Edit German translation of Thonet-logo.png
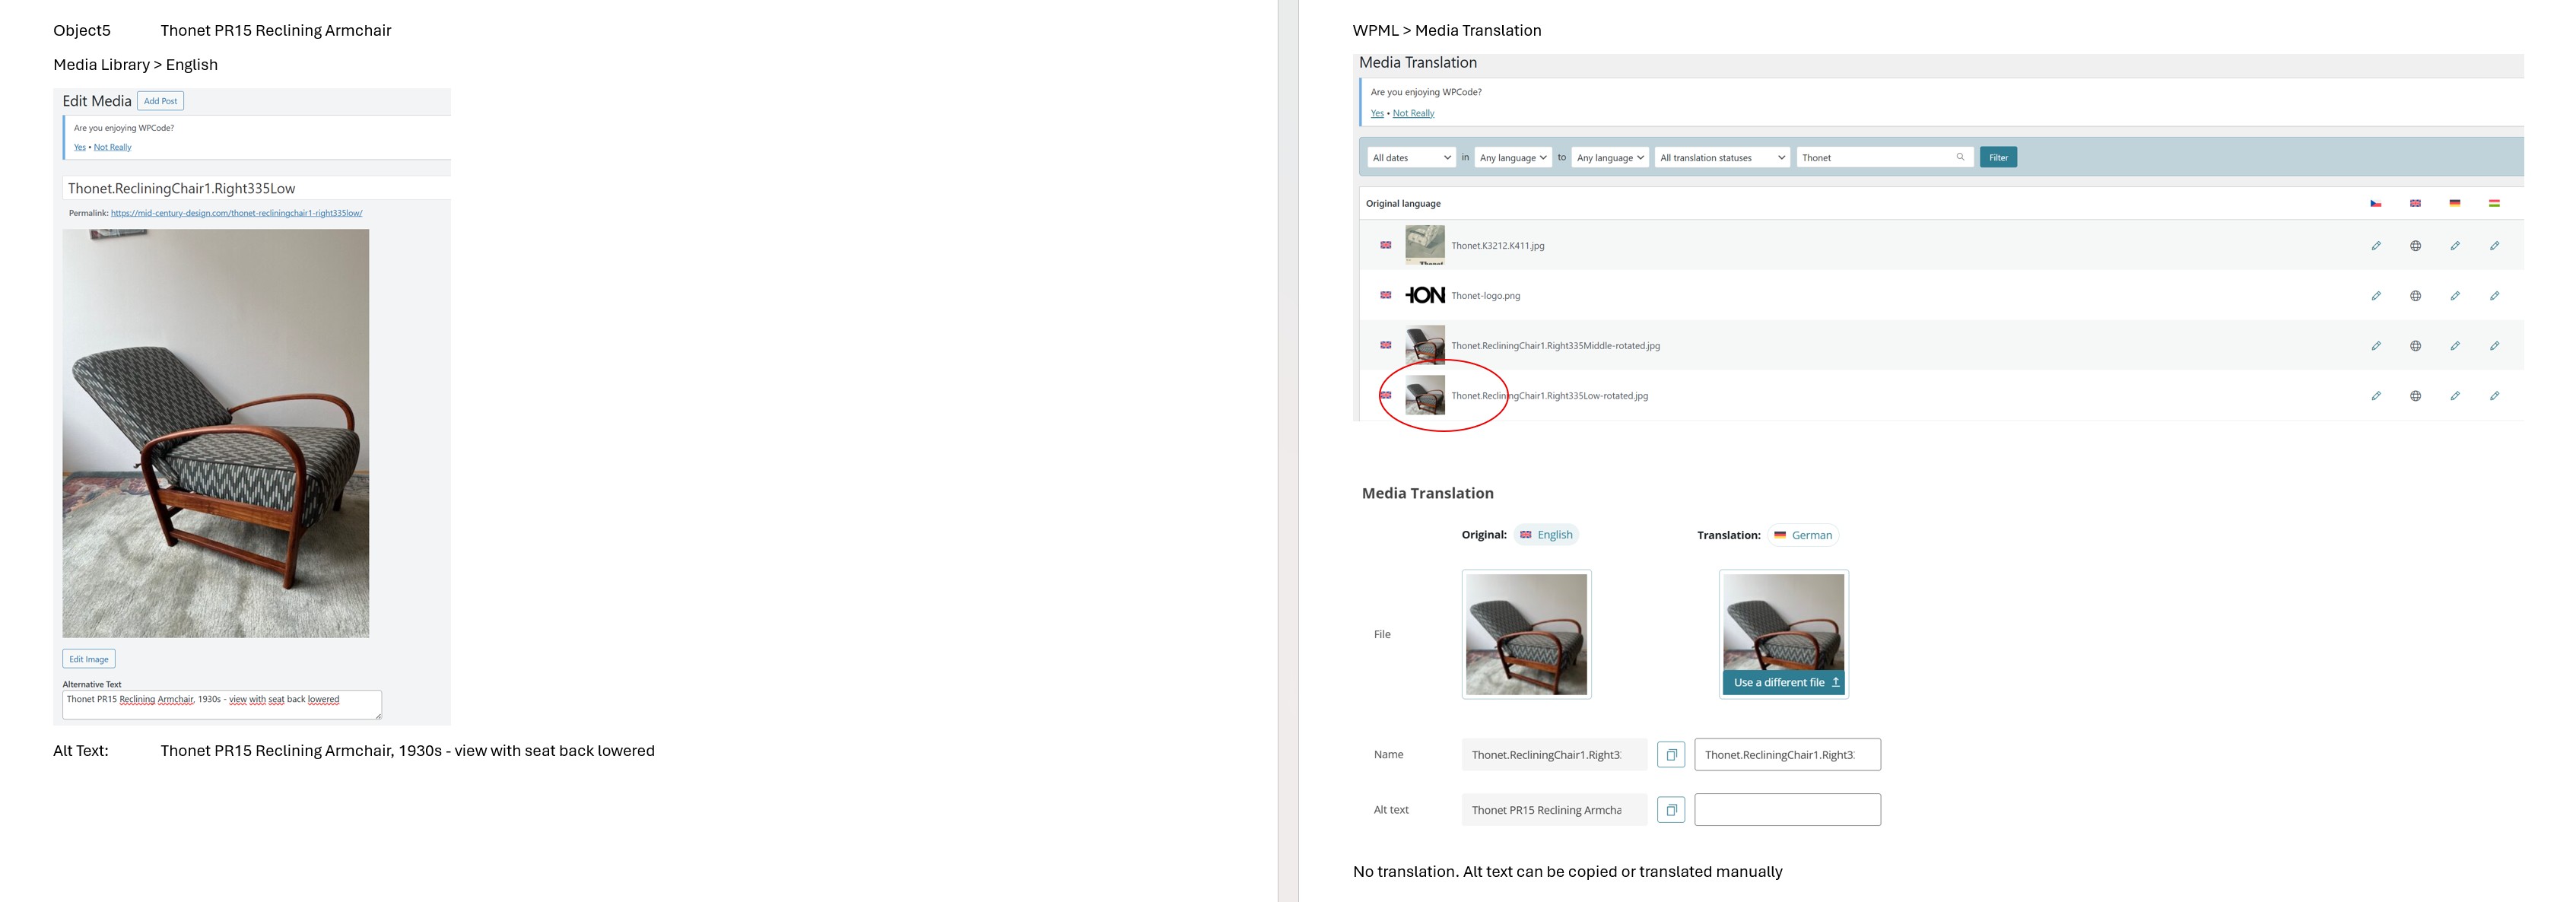The width and height of the screenshot is (2576, 902). tap(2454, 296)
